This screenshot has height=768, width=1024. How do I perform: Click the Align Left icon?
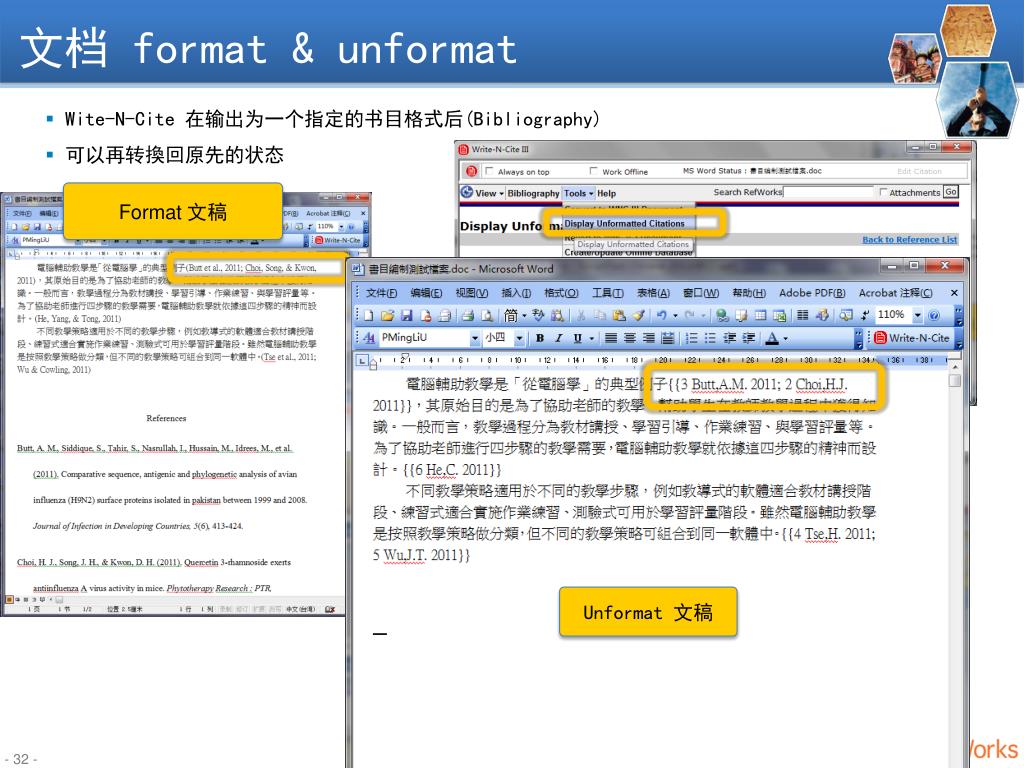coord(611,338)
